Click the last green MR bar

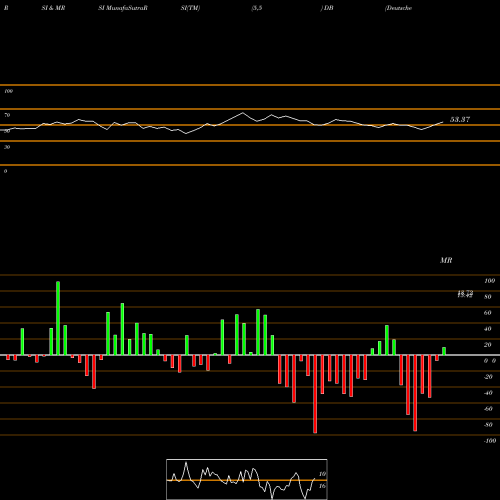444,351
